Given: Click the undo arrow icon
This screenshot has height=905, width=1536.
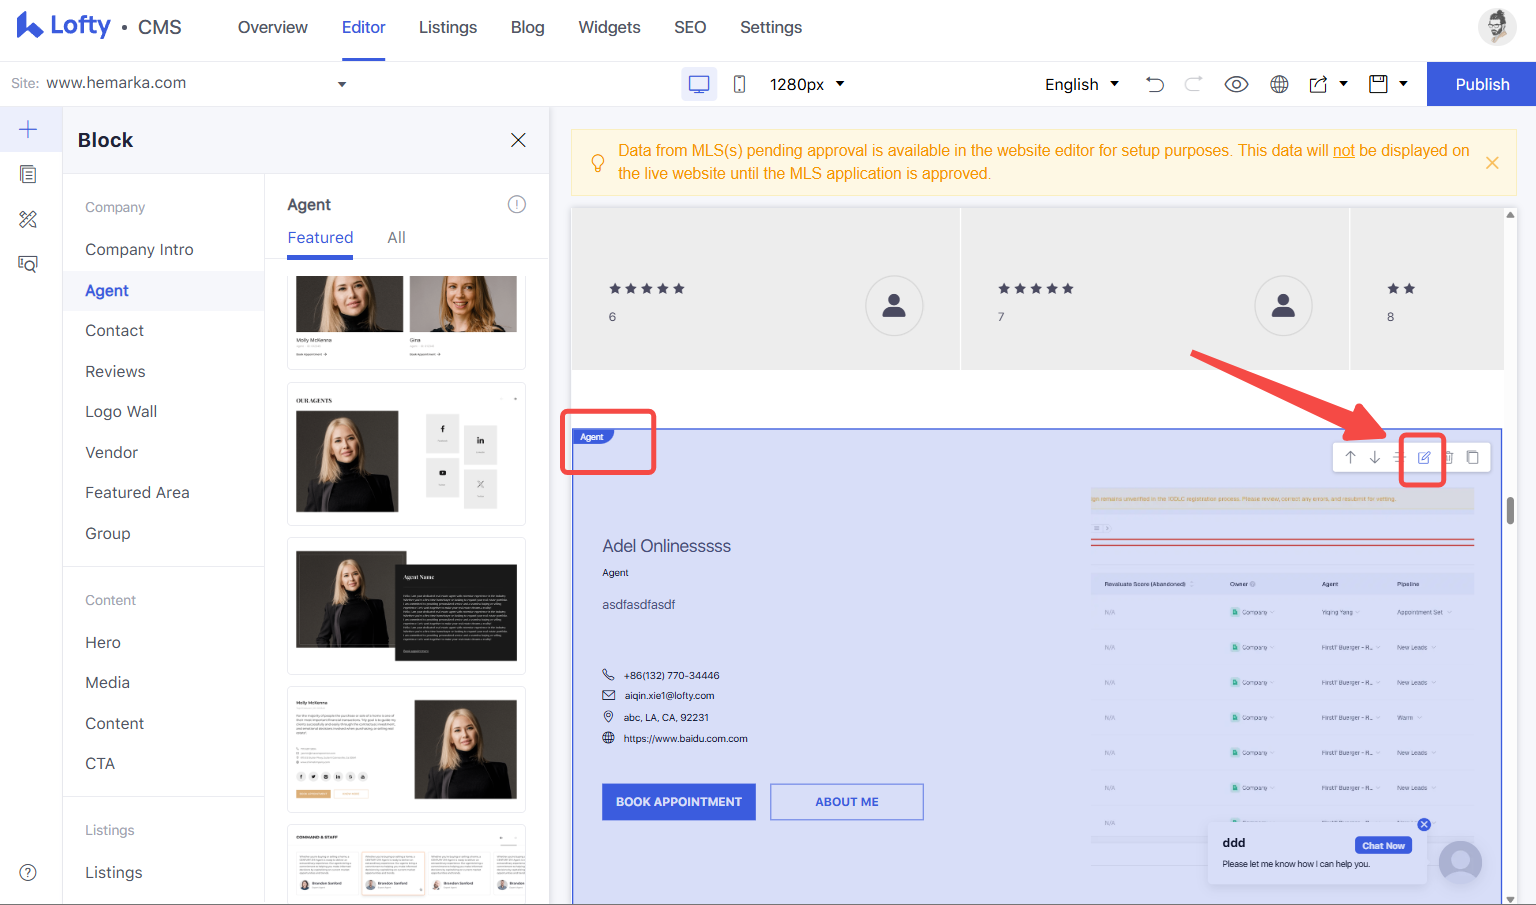Looking at the screenshot, I should (1155, 84).
